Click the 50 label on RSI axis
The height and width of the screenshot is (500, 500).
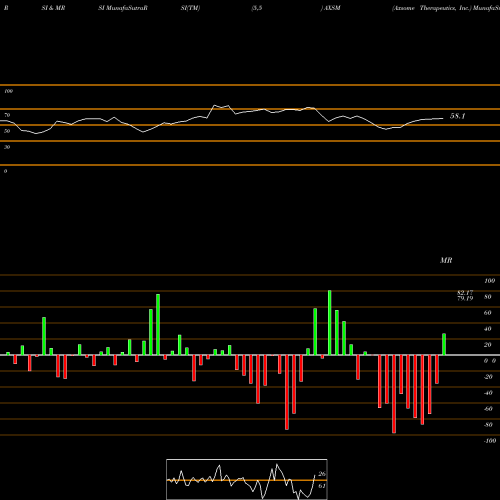[7, 131]
